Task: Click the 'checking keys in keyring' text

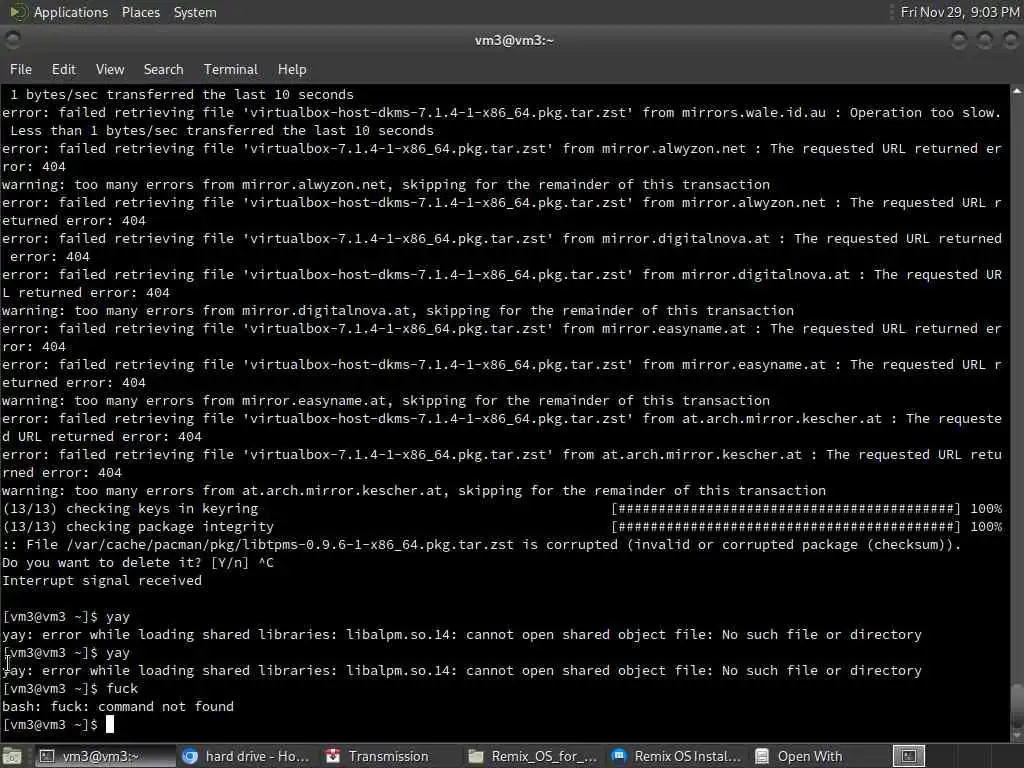Action: (x=162, y=509)
